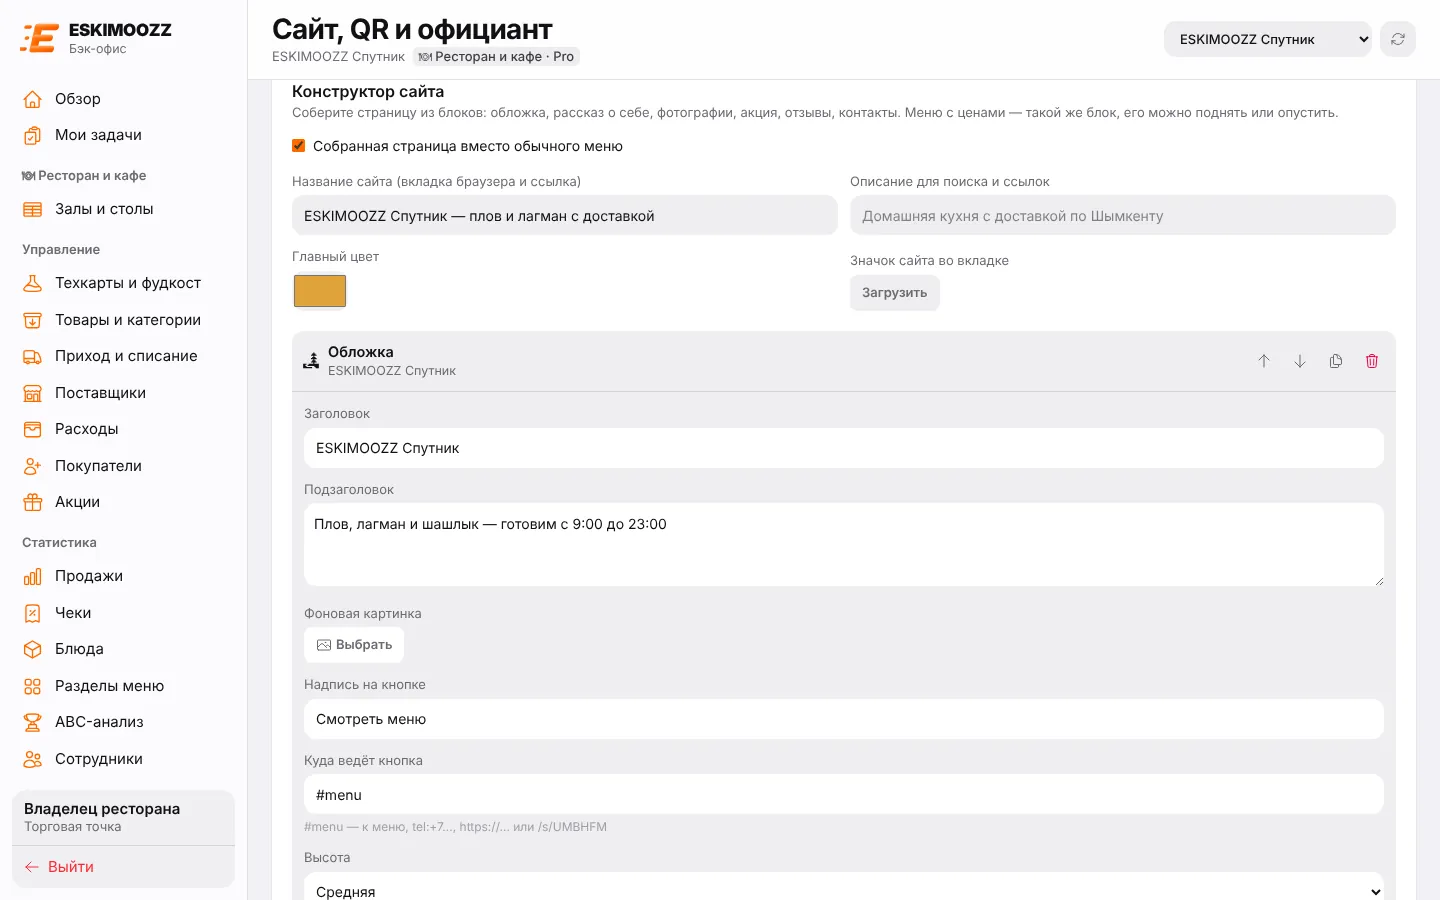The height and width of the screenshot is (900, 1440).
Task: Move the Обложка block down
Action: [x=1300, y=361]
